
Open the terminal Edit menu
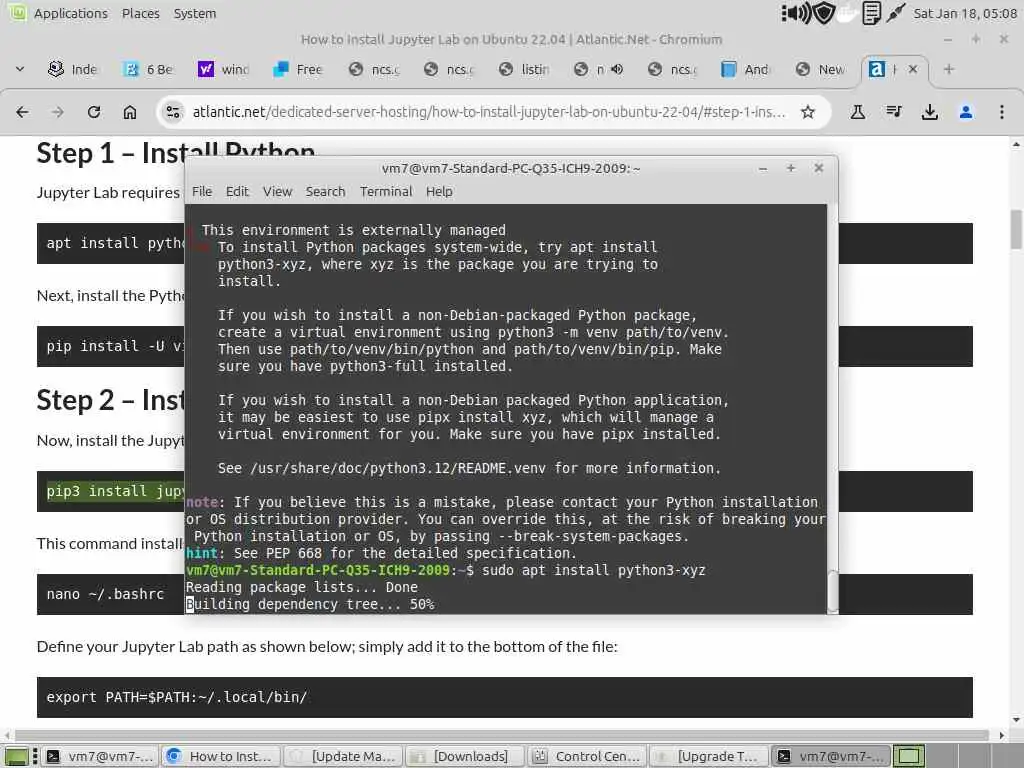237,191
